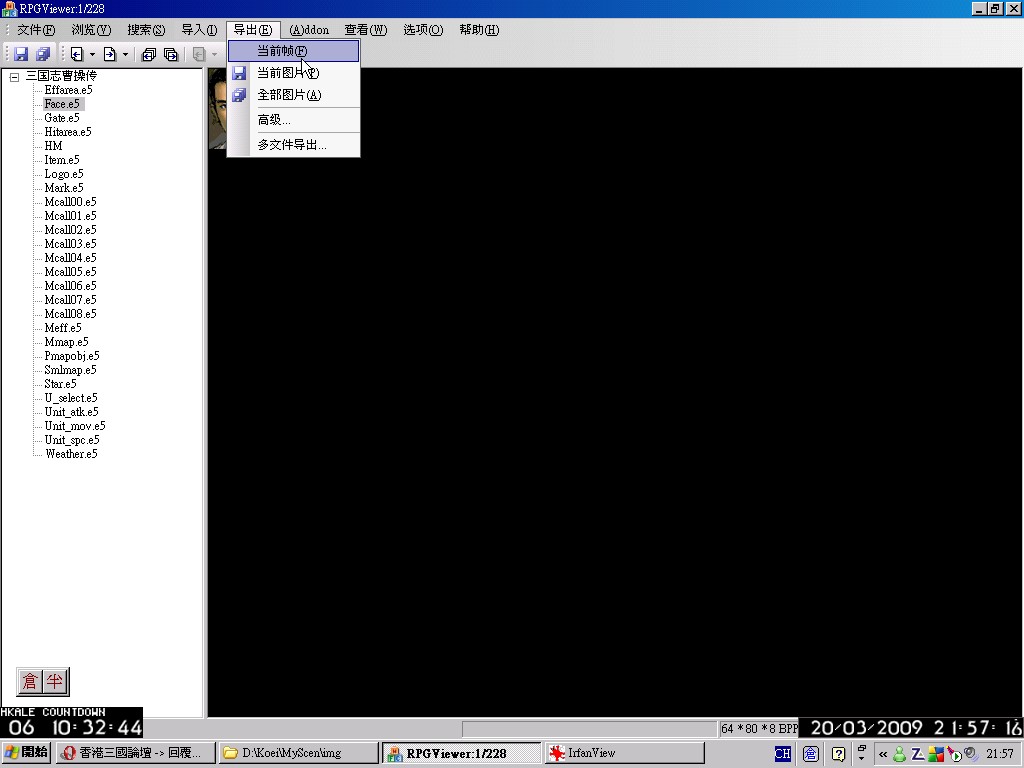Choose 全部图片(A) in the export menu
Viewport: 1024px width, 768px height.
pyautogui.click(x=293, y=95)
